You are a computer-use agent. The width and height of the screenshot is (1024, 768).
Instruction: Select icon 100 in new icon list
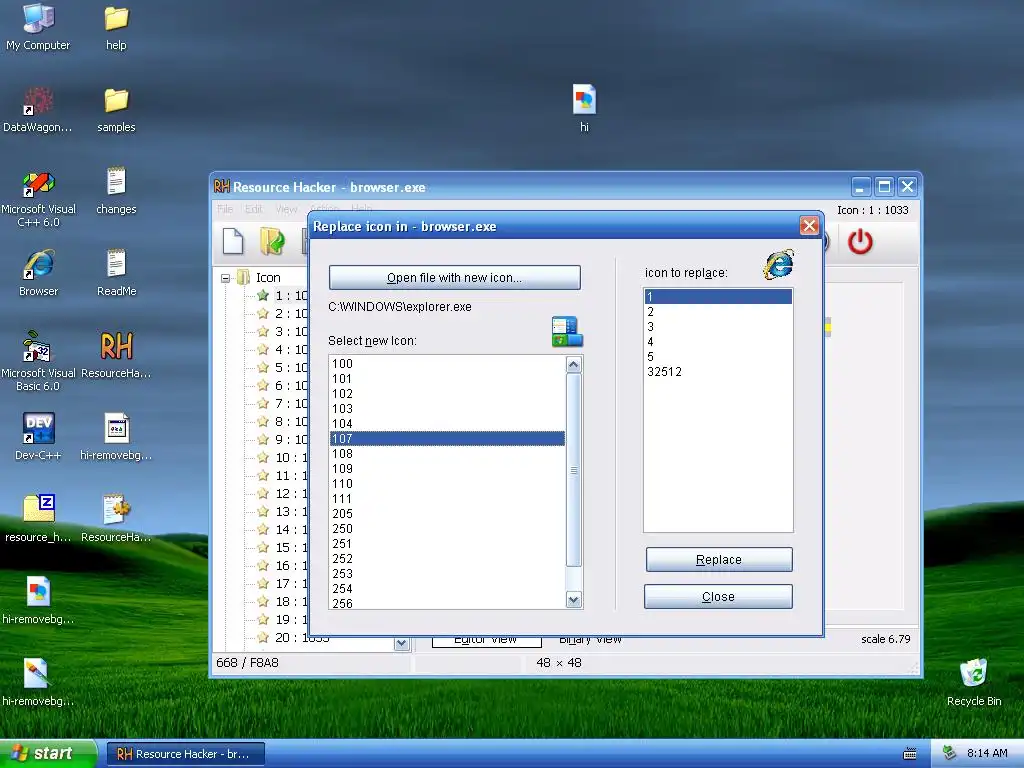447,364
